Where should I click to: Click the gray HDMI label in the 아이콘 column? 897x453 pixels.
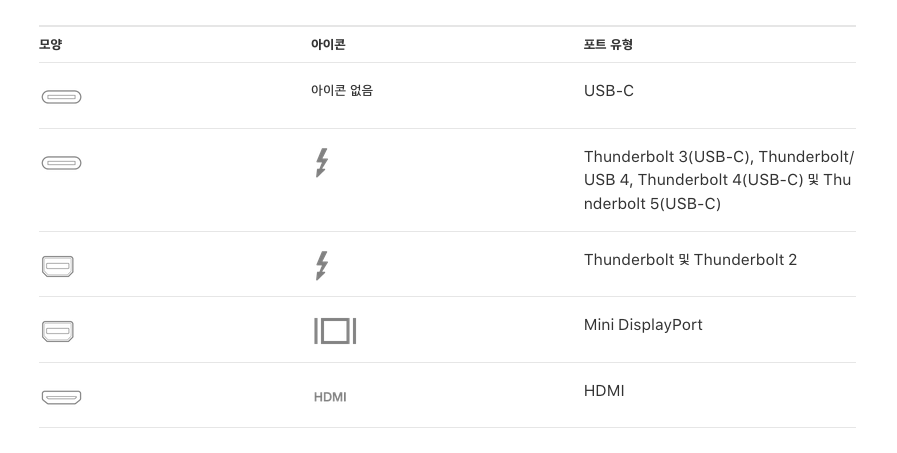(329, 397)
